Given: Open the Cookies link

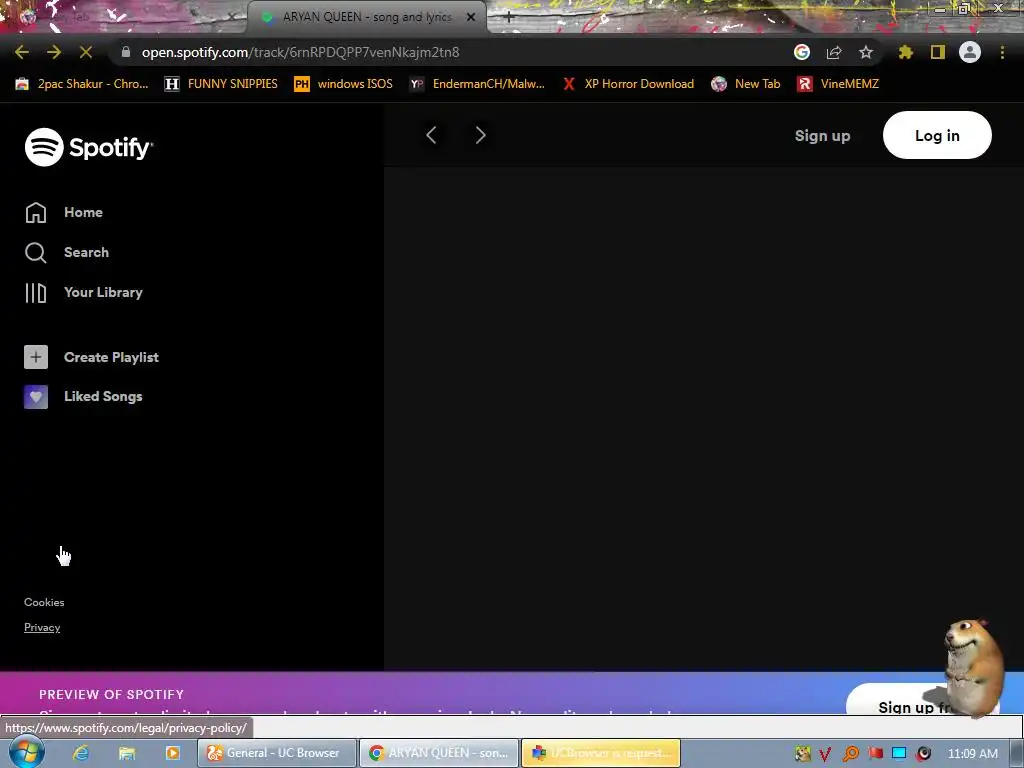Looking at the screenshot, I should 44,602.
